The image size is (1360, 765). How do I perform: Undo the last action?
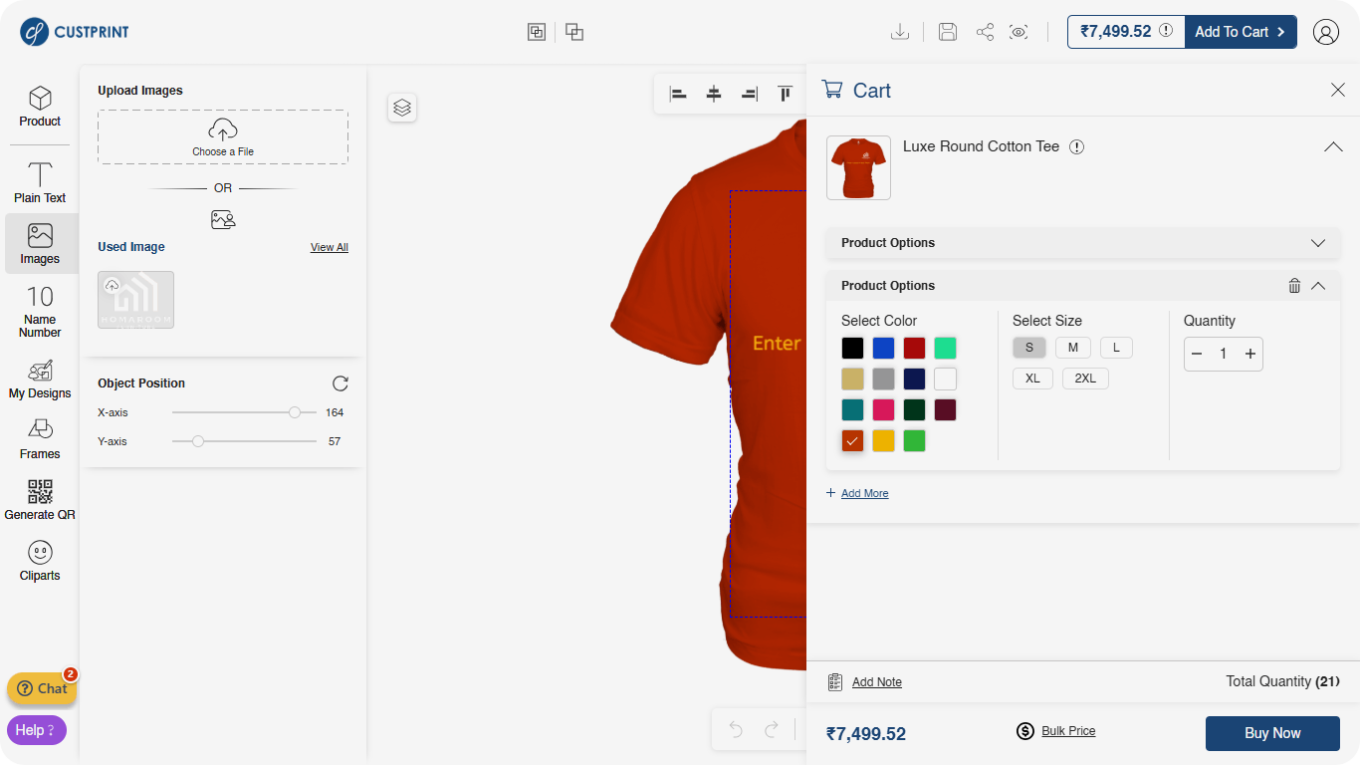(736, 730)
